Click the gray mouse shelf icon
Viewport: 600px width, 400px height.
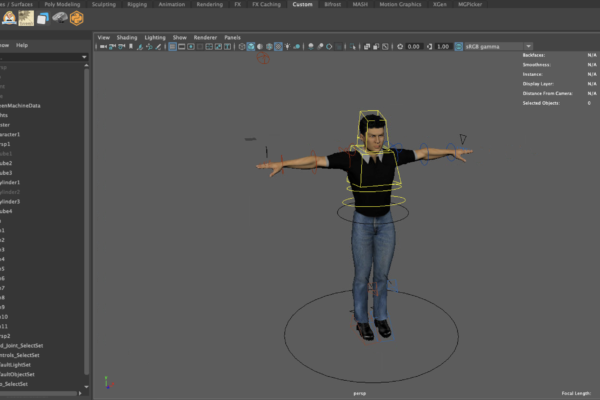point(60,18)
